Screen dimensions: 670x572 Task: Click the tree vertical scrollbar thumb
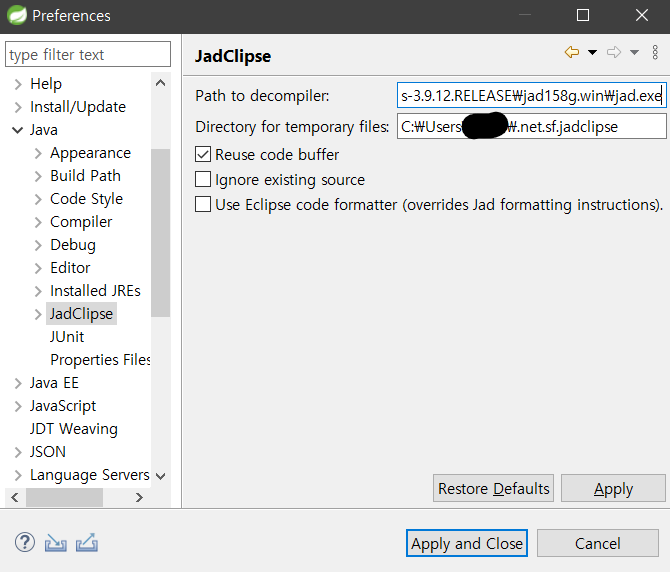click(161, 233)
